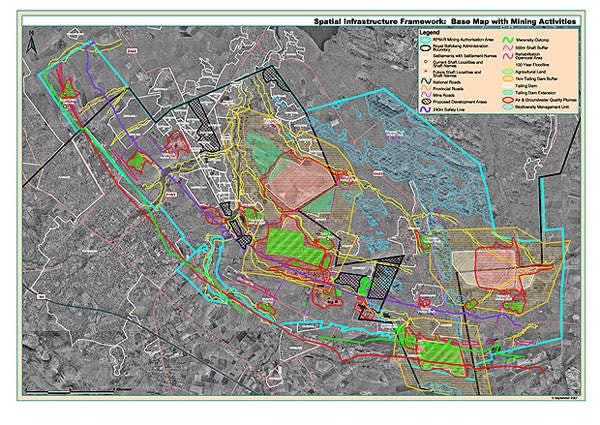Click the Biodiversity Management Unit legend symbol
The height and width of the screenshot is (425, 600).
click(x=508, y=107)
